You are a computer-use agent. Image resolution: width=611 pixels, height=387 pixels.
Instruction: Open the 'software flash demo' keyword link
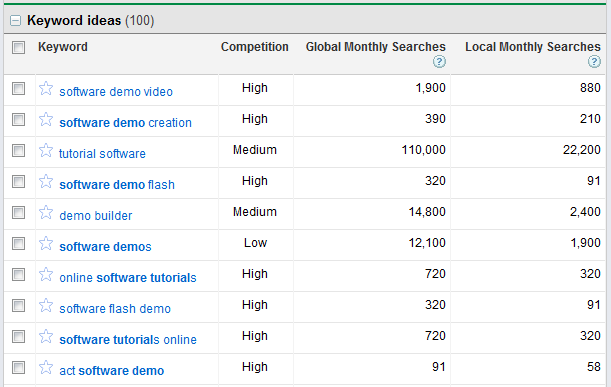(x=115, y=309)
